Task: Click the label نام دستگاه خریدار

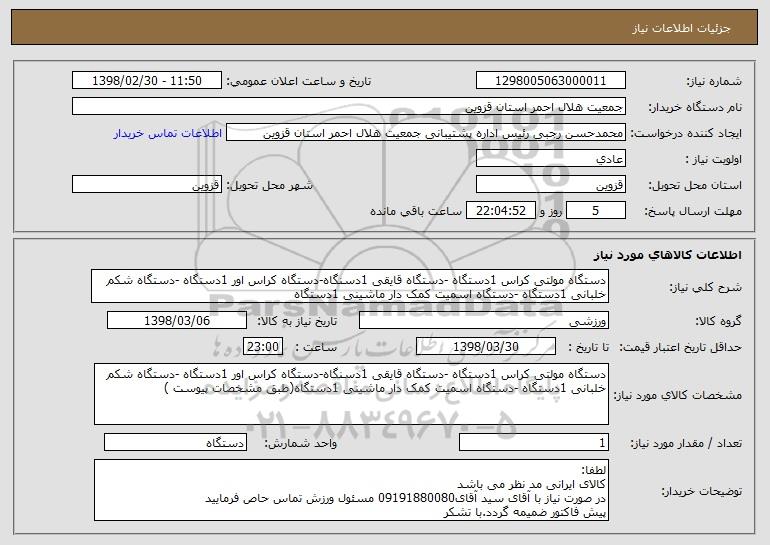Action: 695,107
